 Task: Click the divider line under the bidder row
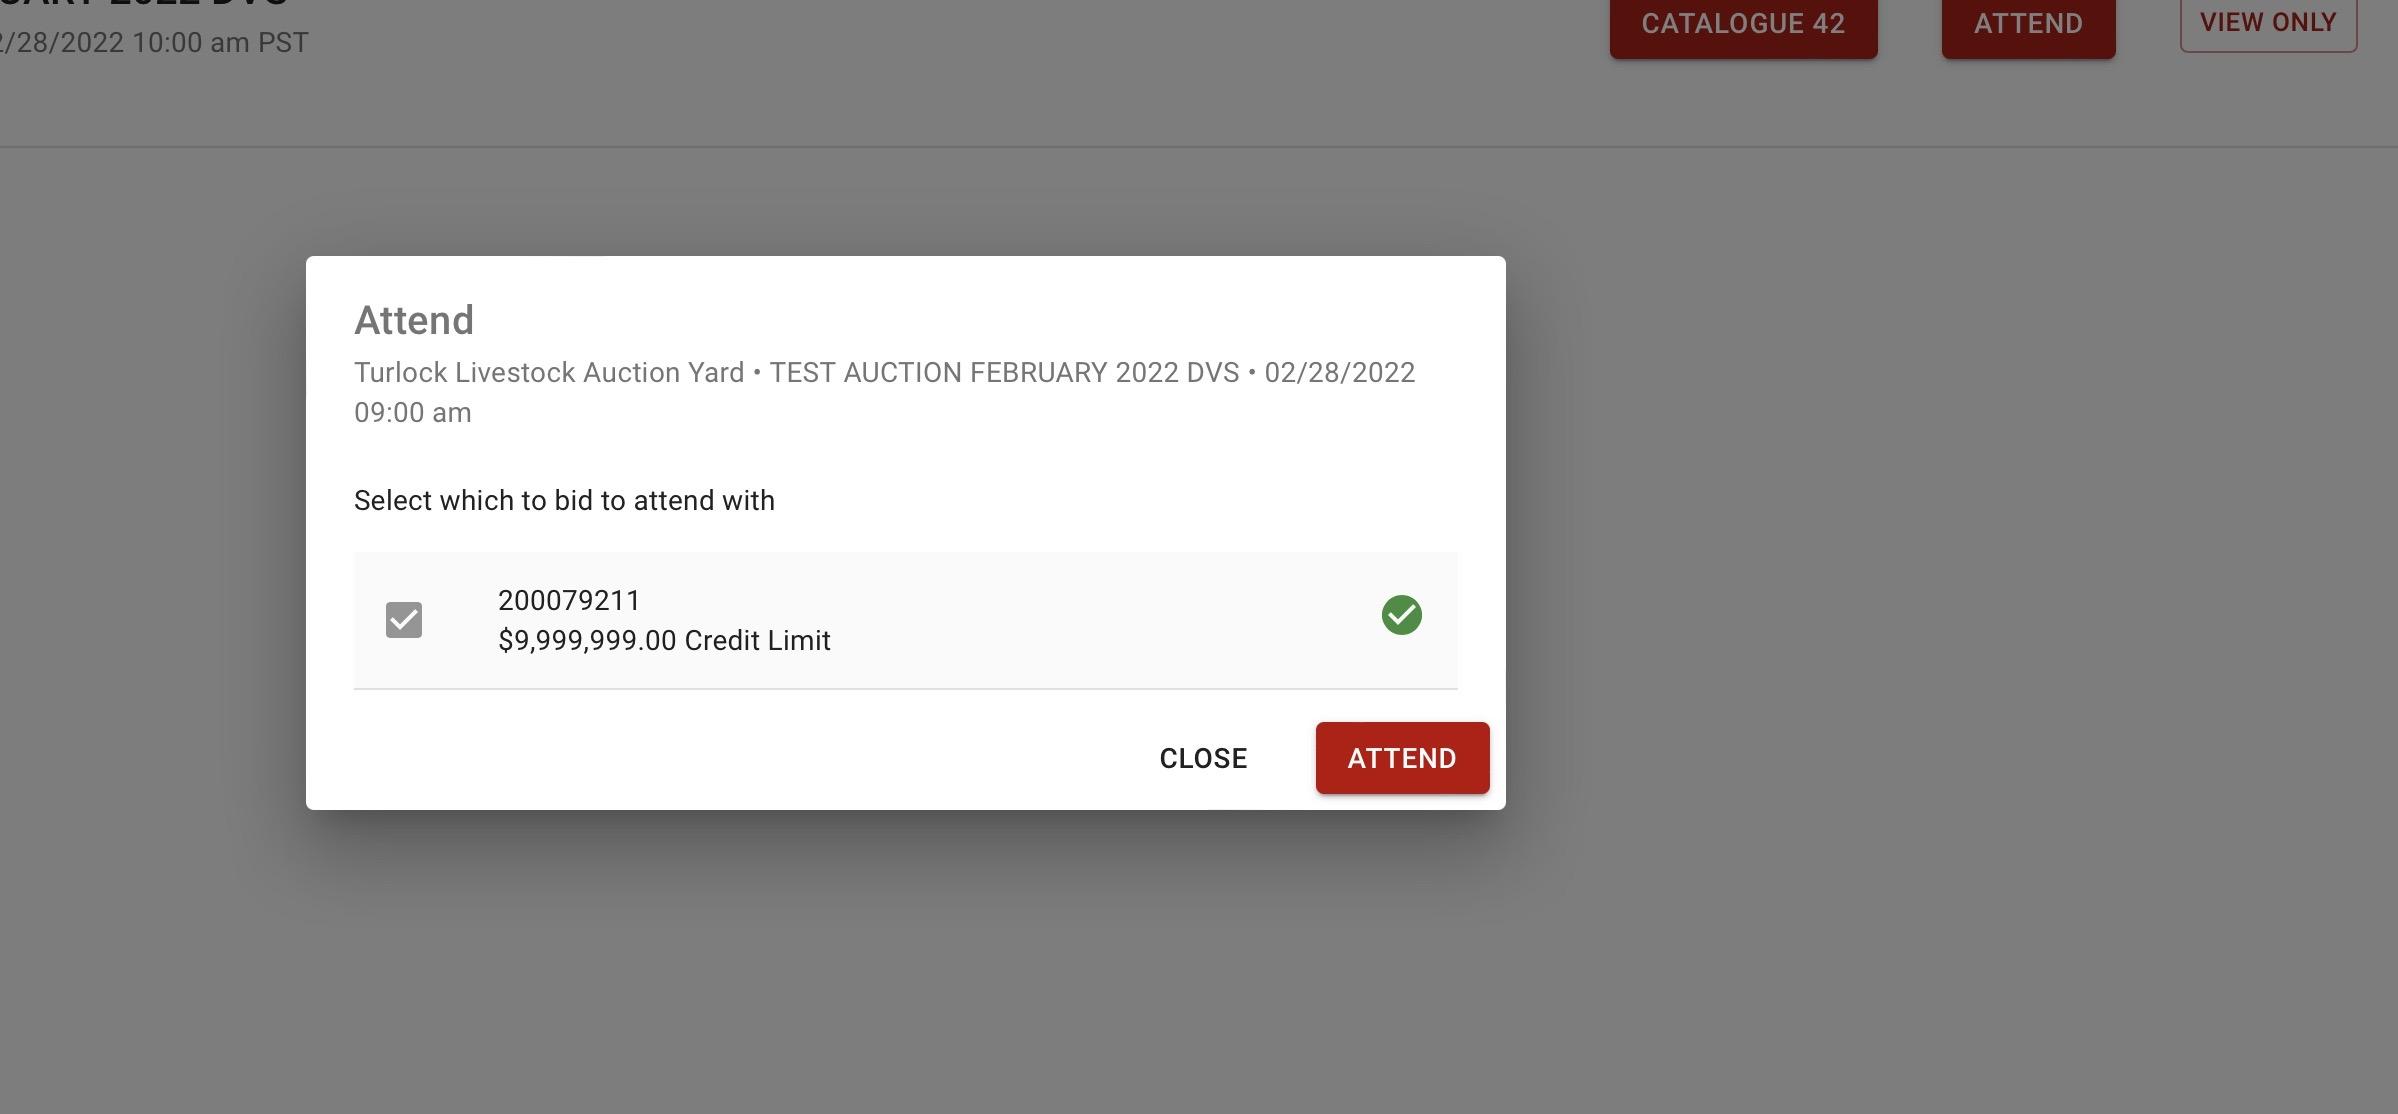905,689
